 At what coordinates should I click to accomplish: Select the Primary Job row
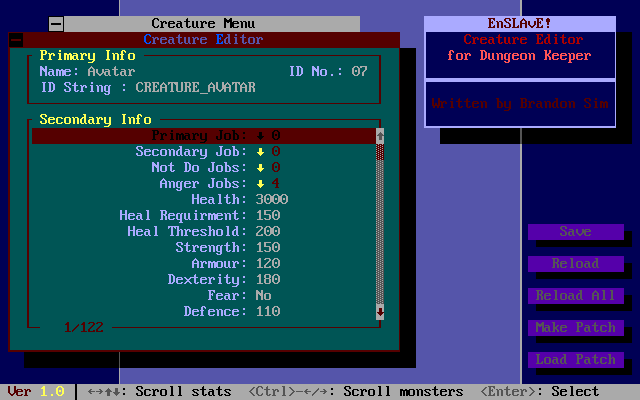[x=204, y=136]
